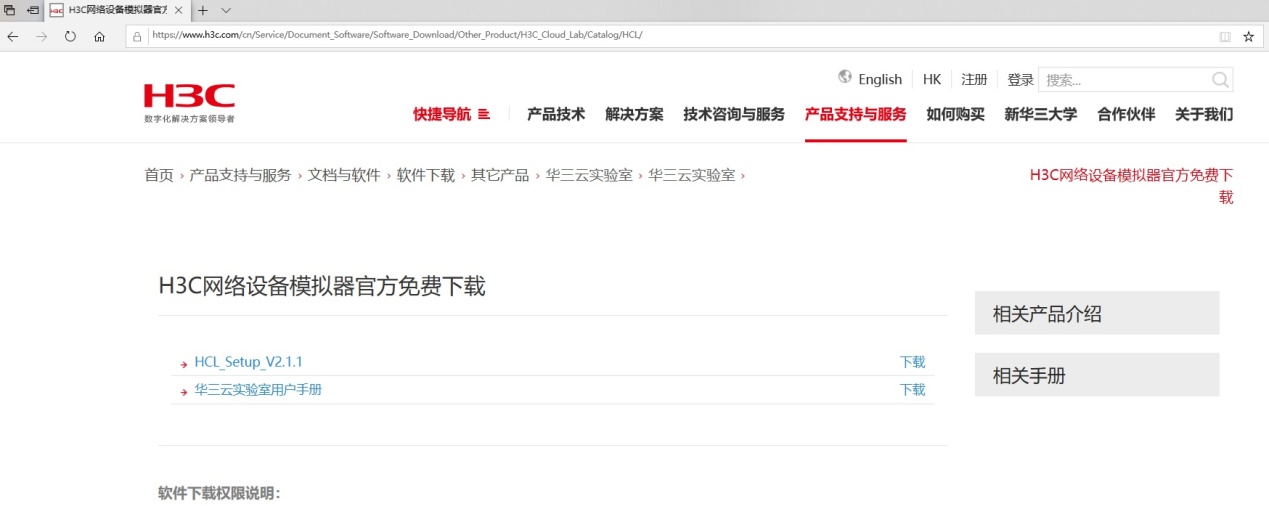
Task: Click the page heading H3C网络设备模拟器官方免费下载
Action: 322,286
